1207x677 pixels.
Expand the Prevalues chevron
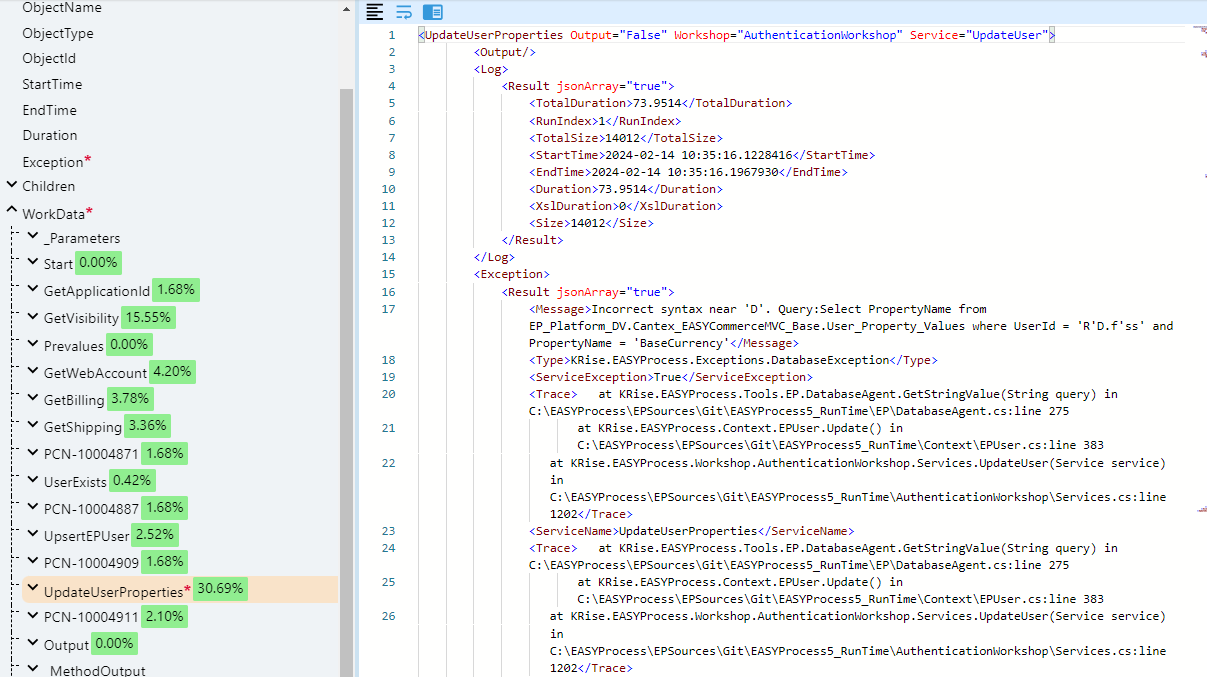pyautogui.click(x=33, y=344)
